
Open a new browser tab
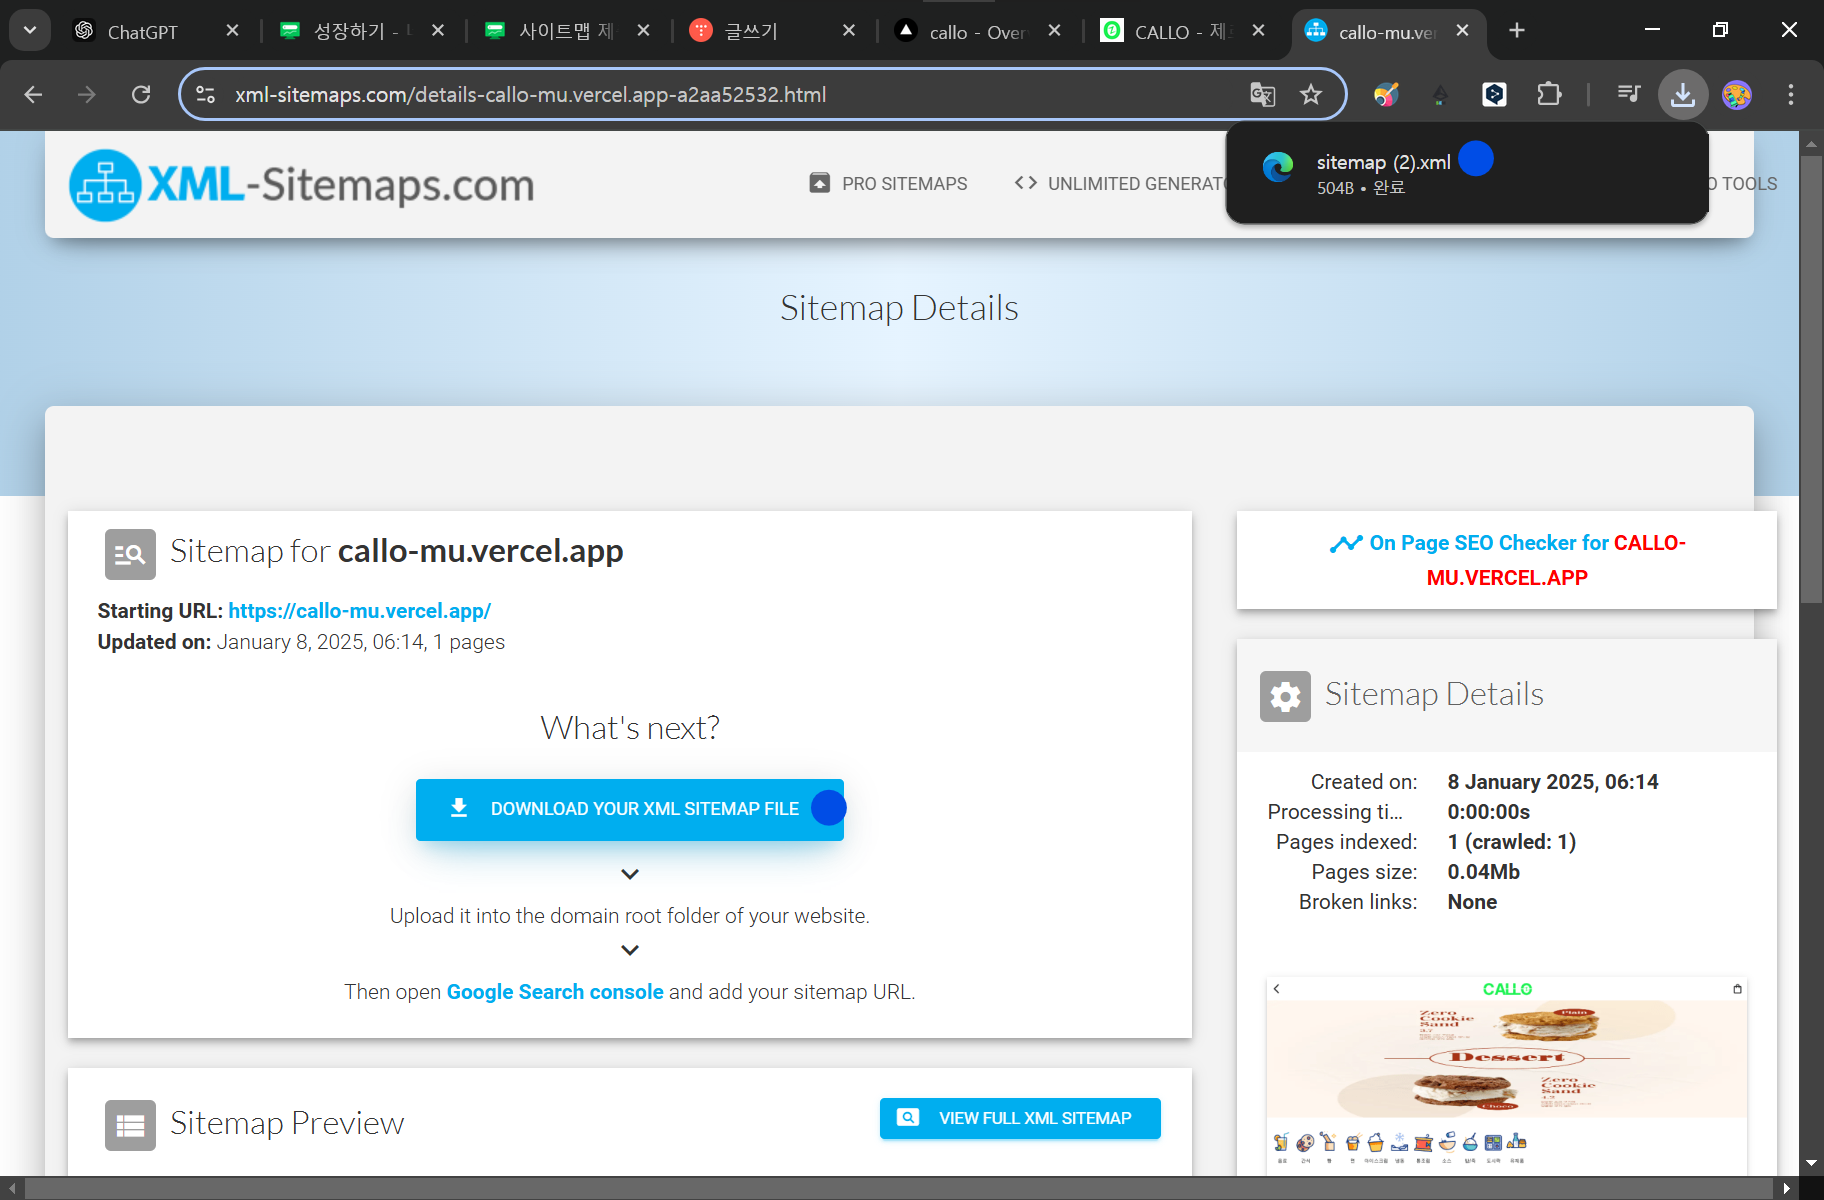tap(1517, 31)
